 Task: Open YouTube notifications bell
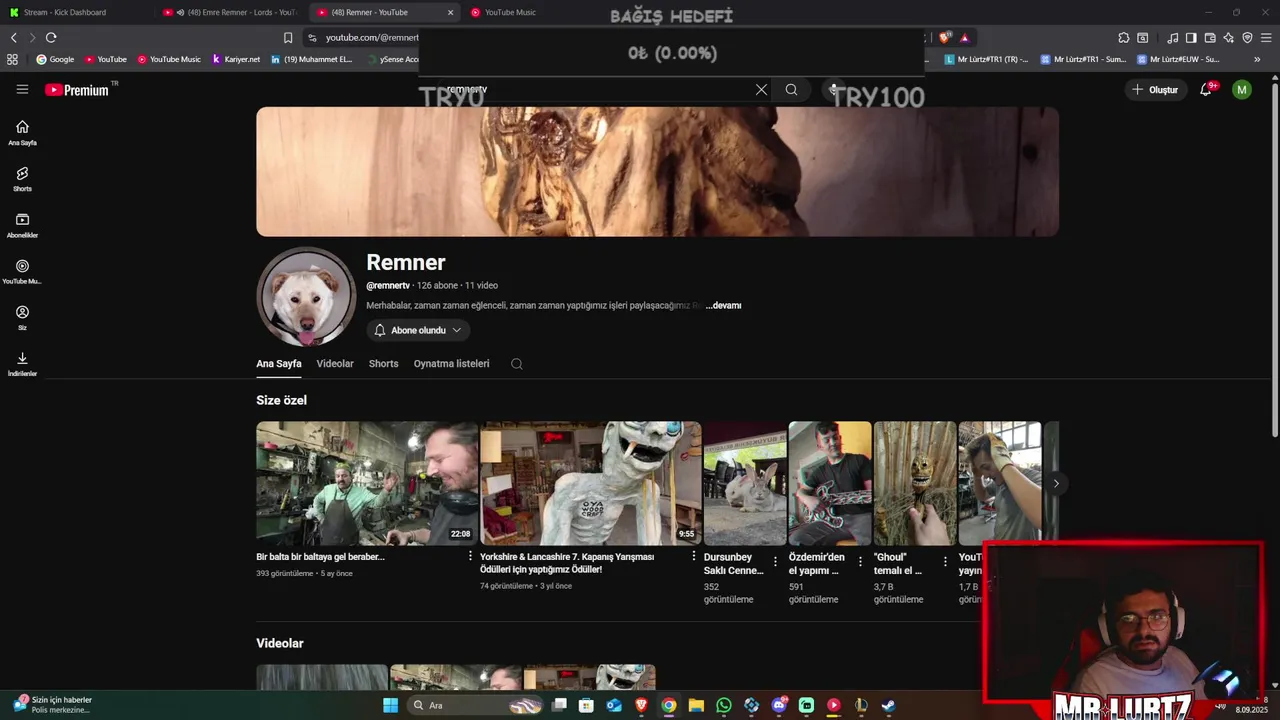point(1206,90)
